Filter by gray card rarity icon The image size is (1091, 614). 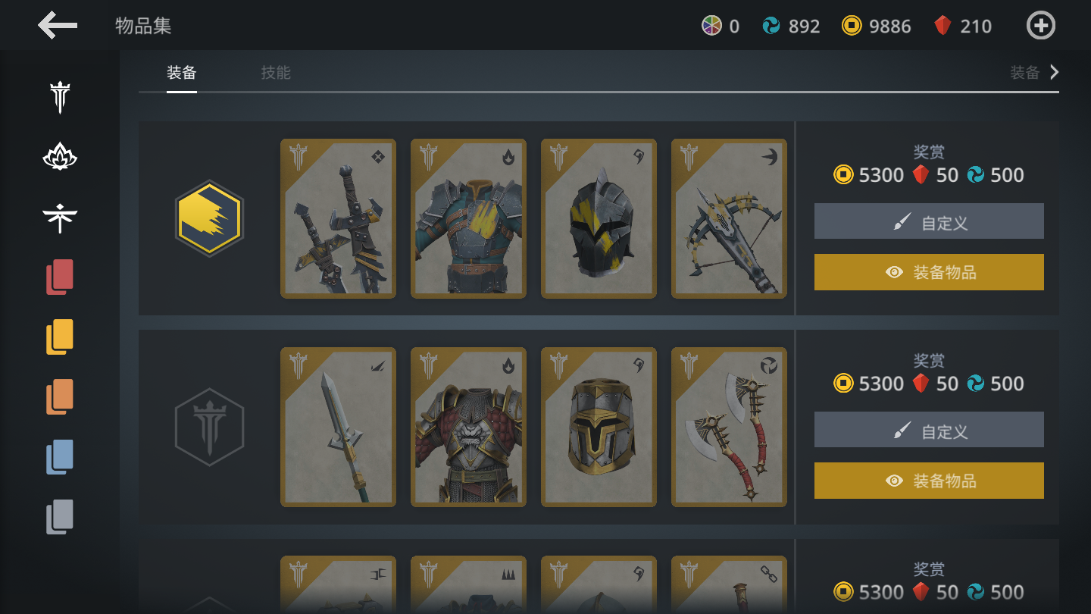pos(60,517)
